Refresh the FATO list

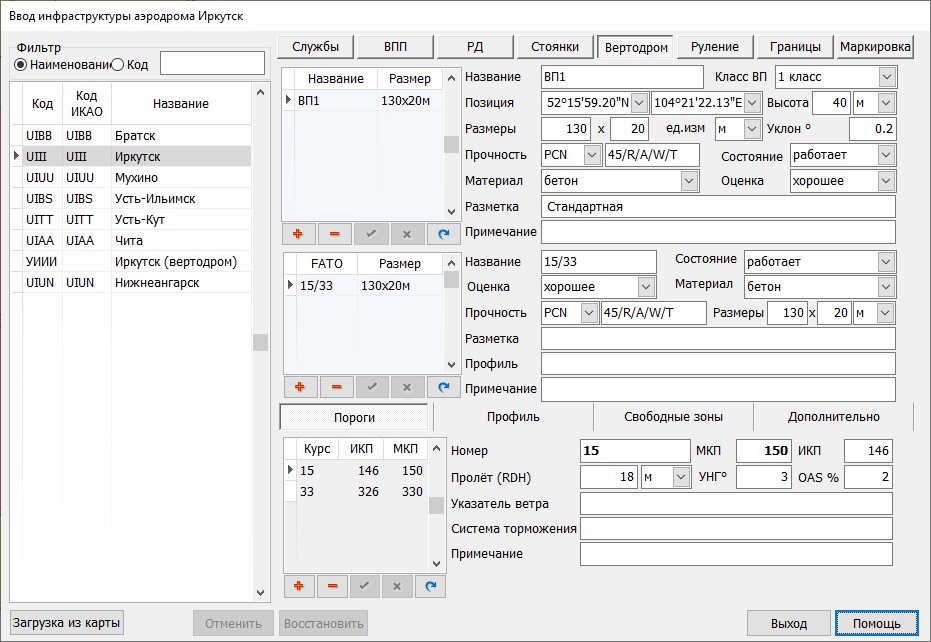click(443, 387)
